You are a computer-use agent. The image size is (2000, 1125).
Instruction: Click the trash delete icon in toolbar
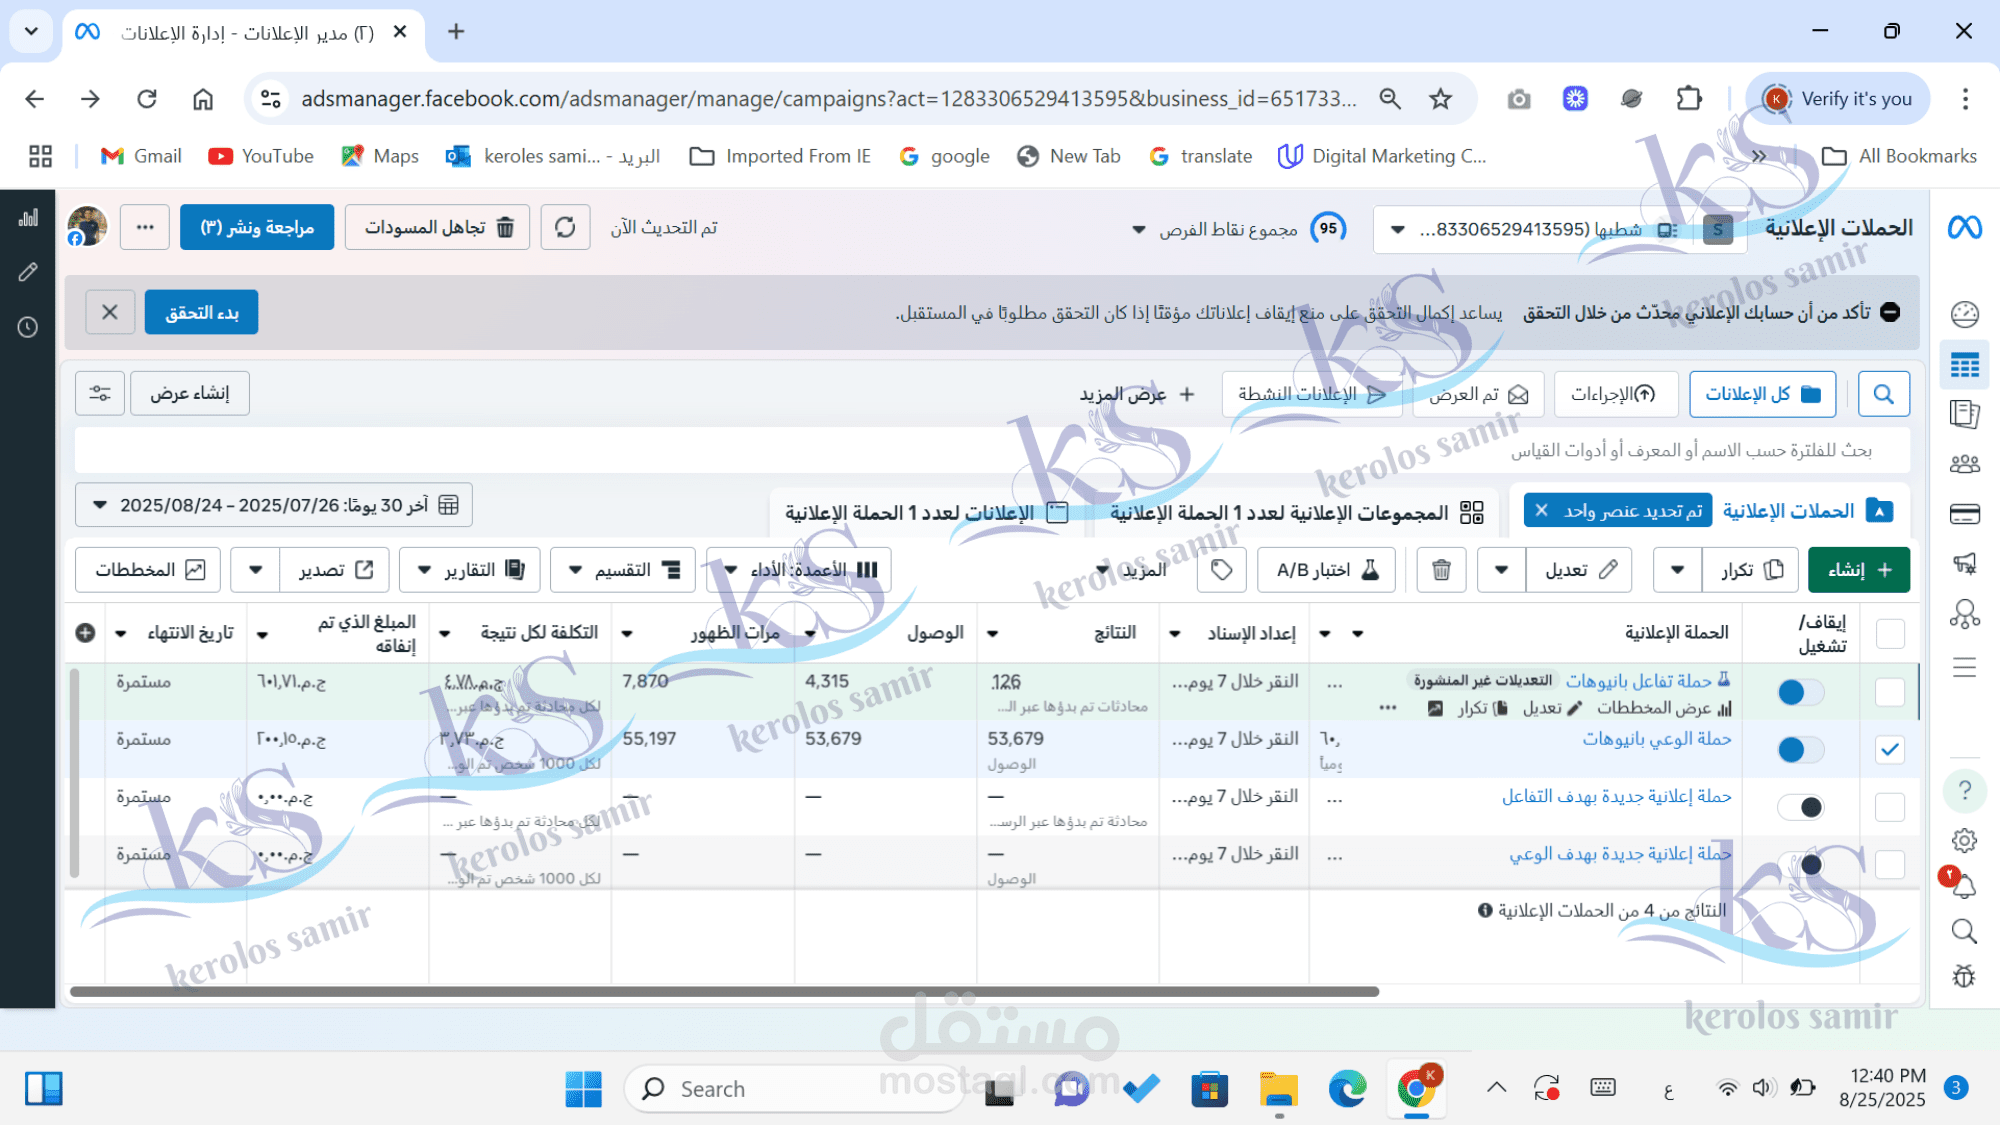[1441, 570]
